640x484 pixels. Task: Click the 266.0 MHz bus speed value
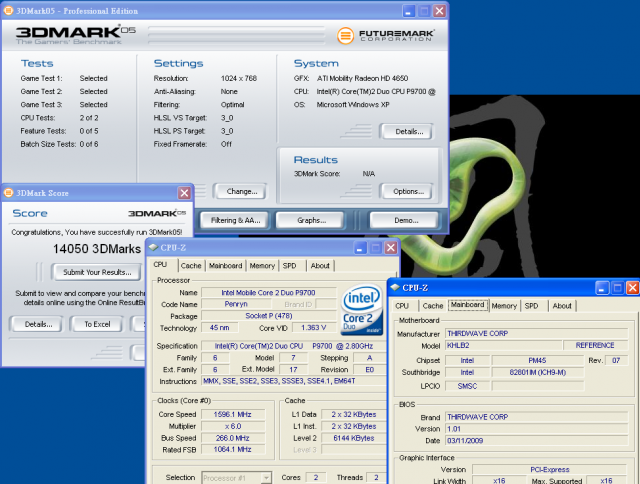coord(233,438)
